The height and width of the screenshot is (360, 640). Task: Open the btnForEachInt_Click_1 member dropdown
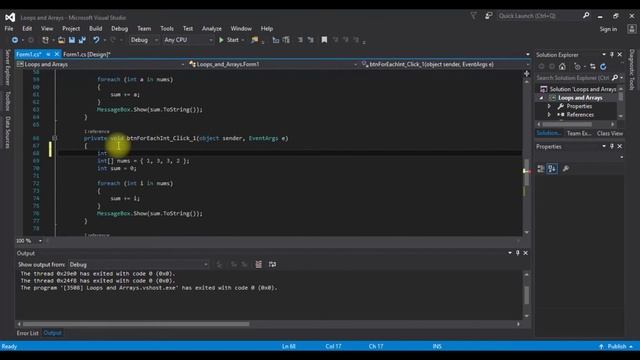click(x=444, y=64)
